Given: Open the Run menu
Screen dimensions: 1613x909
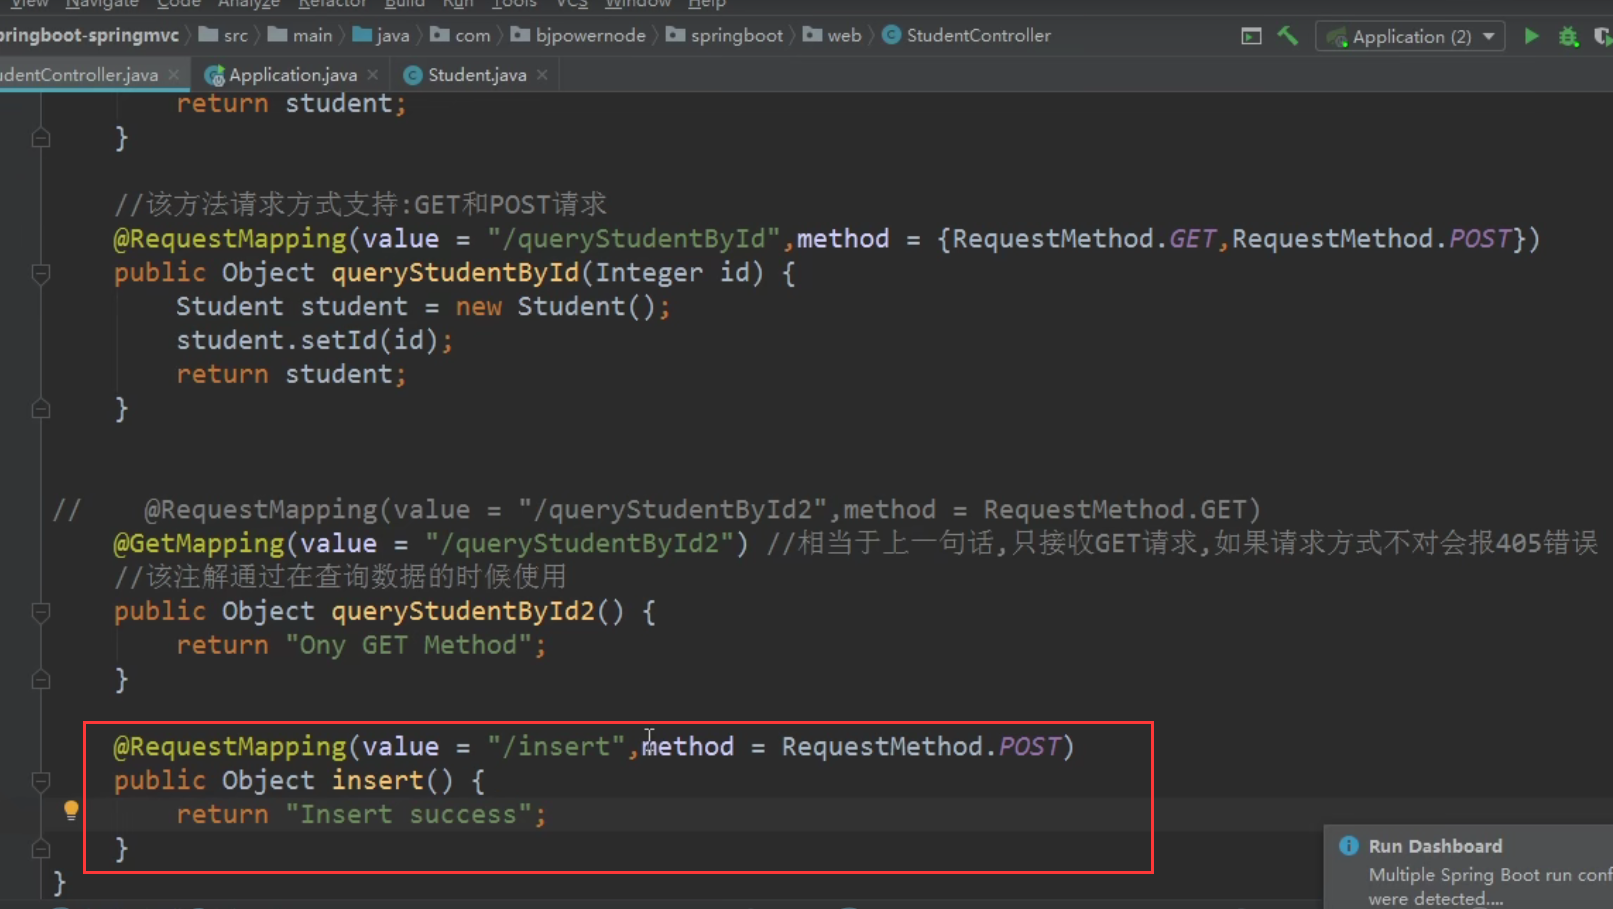Looking at the screenshot, I should 458,4.
